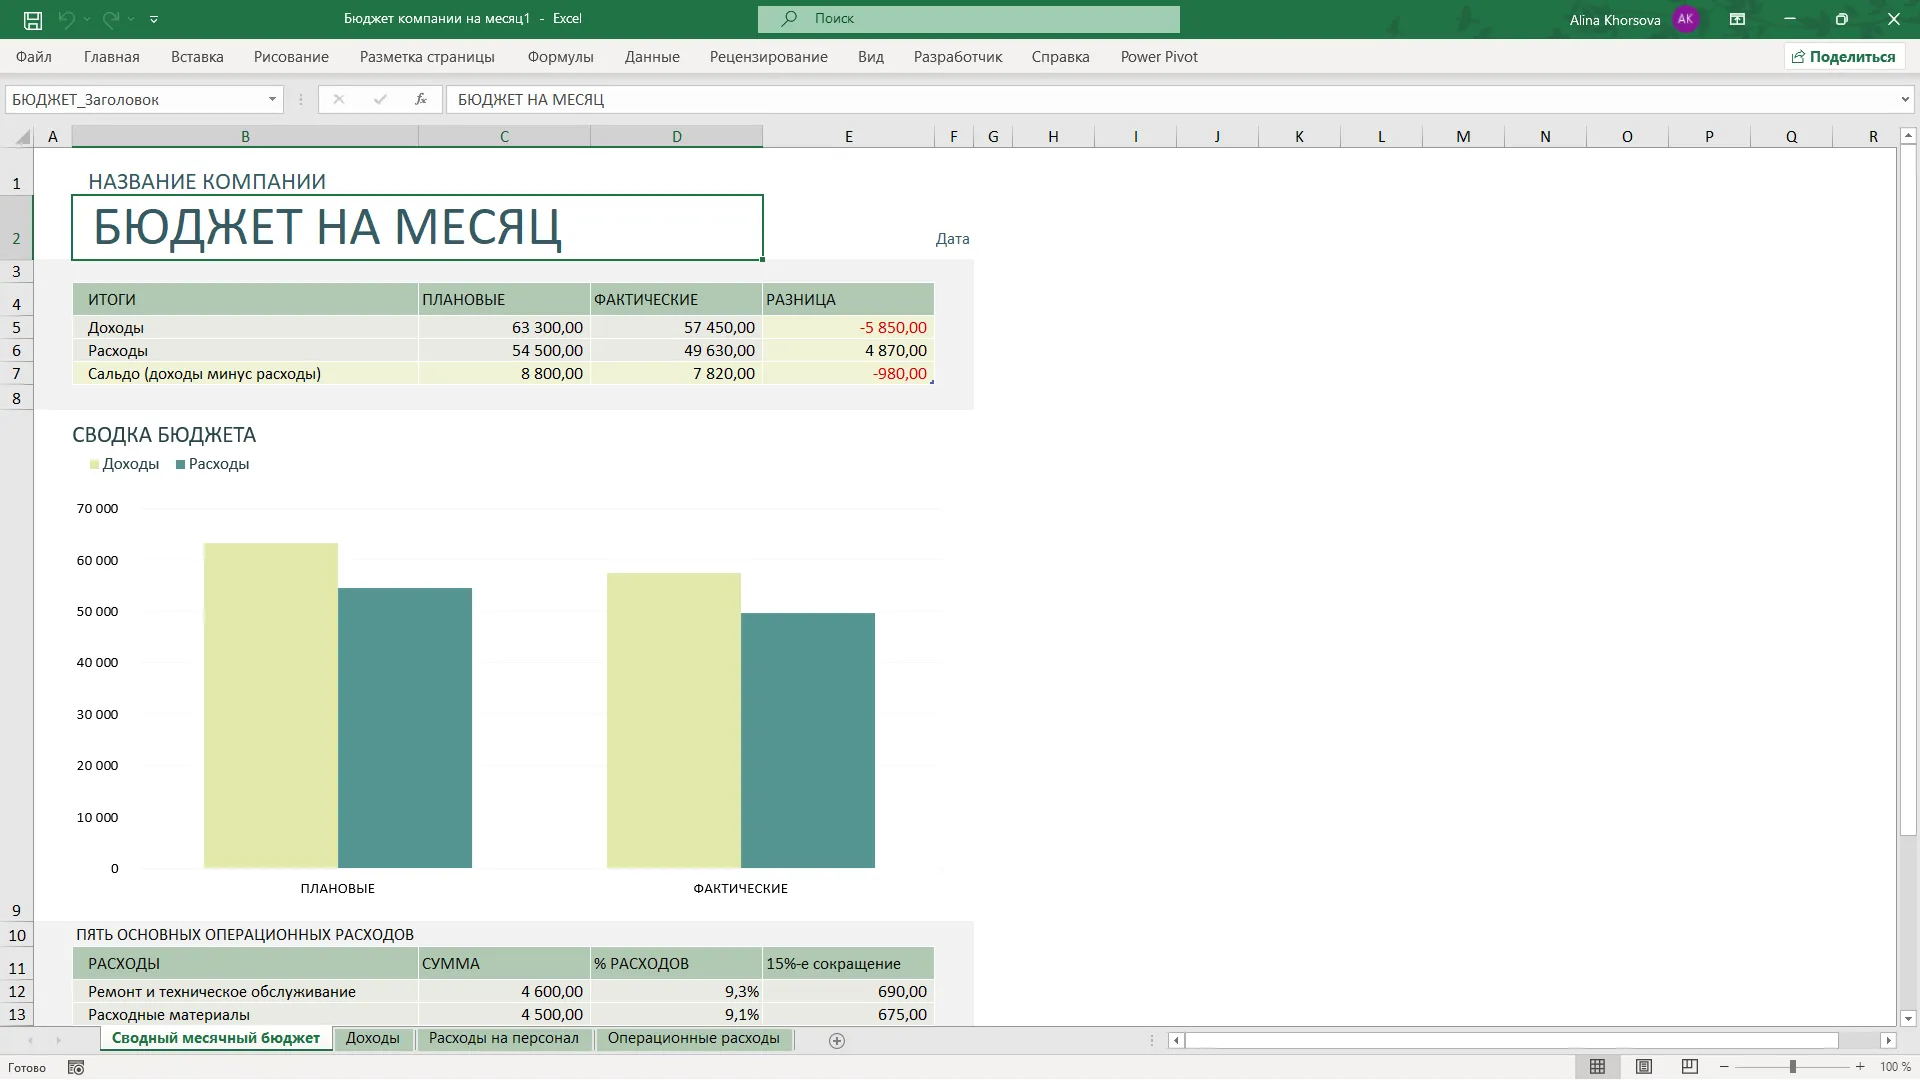Switch to the Формулы ribbon tab
1920x1080 pixels.
tap(561, 57)
